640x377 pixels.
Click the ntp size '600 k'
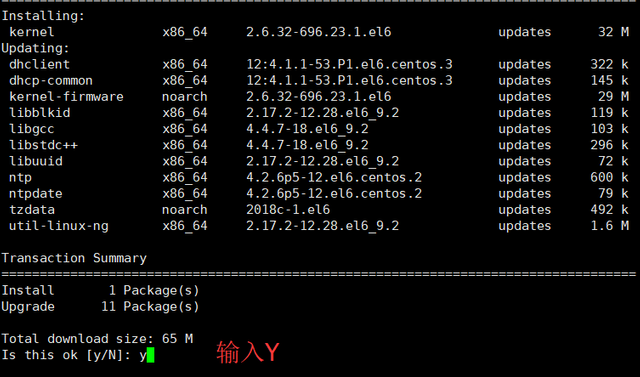(x=609, y=177)
